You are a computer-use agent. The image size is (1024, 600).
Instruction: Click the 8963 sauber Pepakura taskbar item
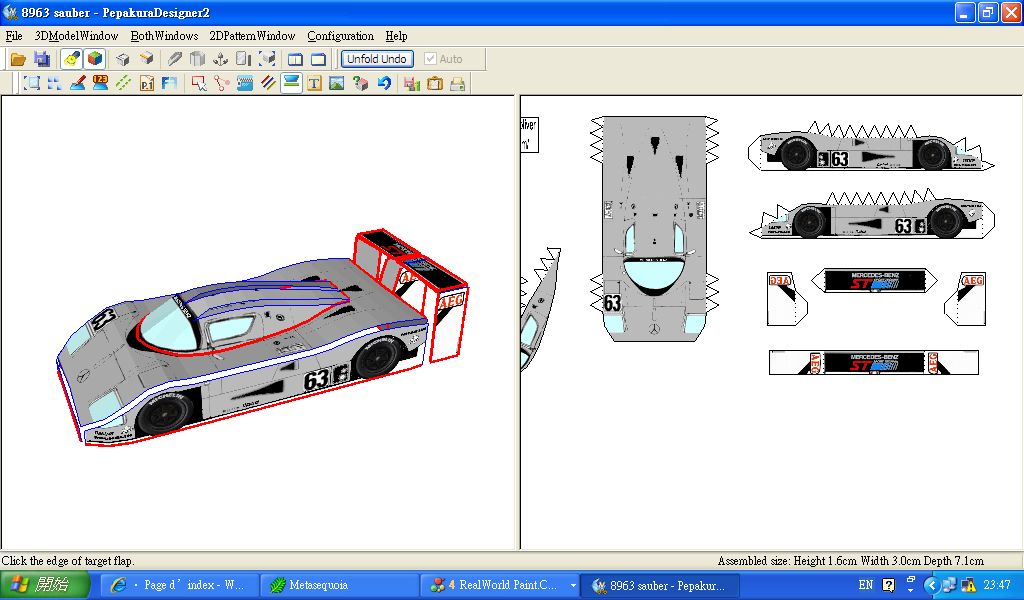(660, 585)
